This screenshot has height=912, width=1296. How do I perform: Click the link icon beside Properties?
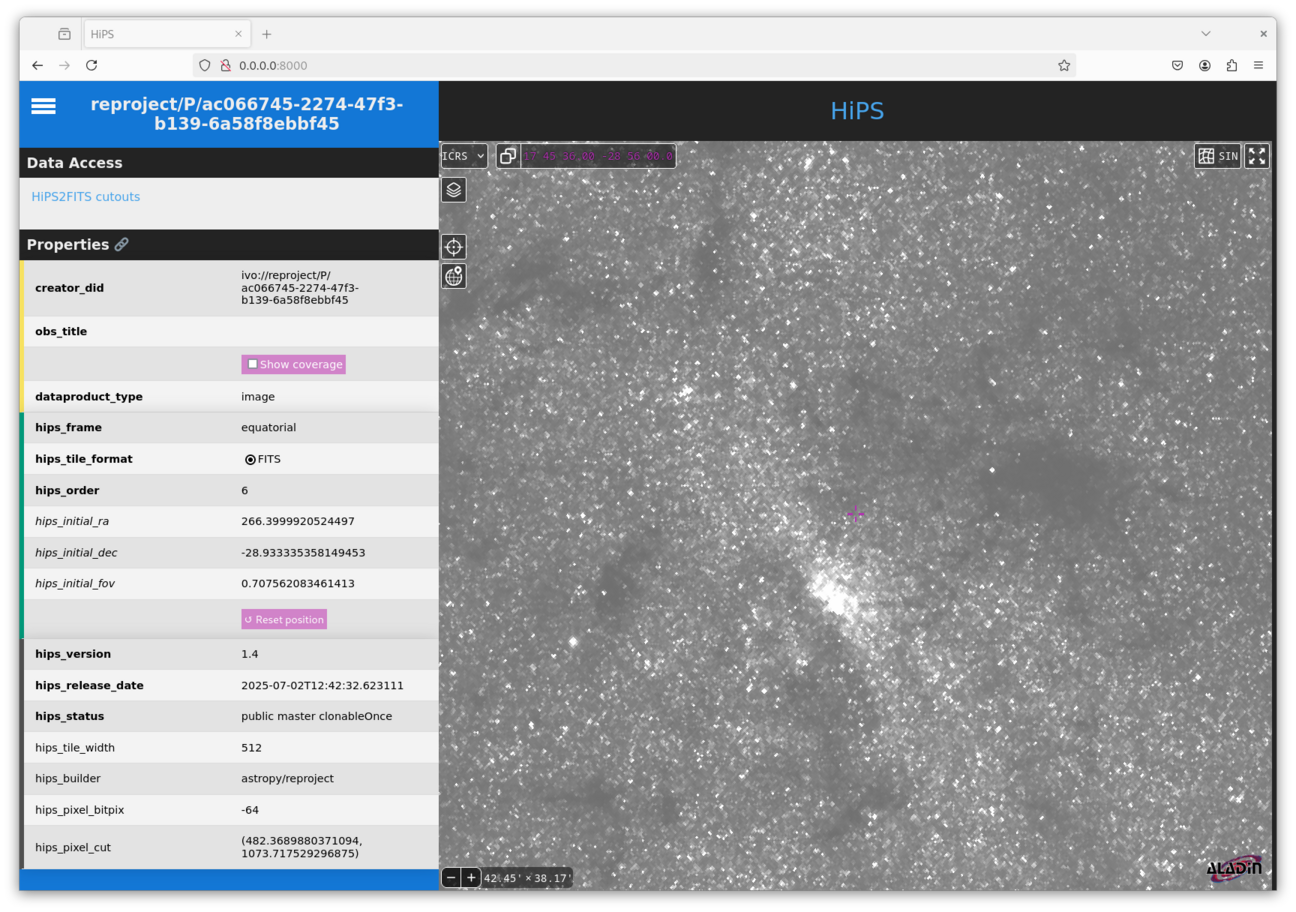click(121, 245)
